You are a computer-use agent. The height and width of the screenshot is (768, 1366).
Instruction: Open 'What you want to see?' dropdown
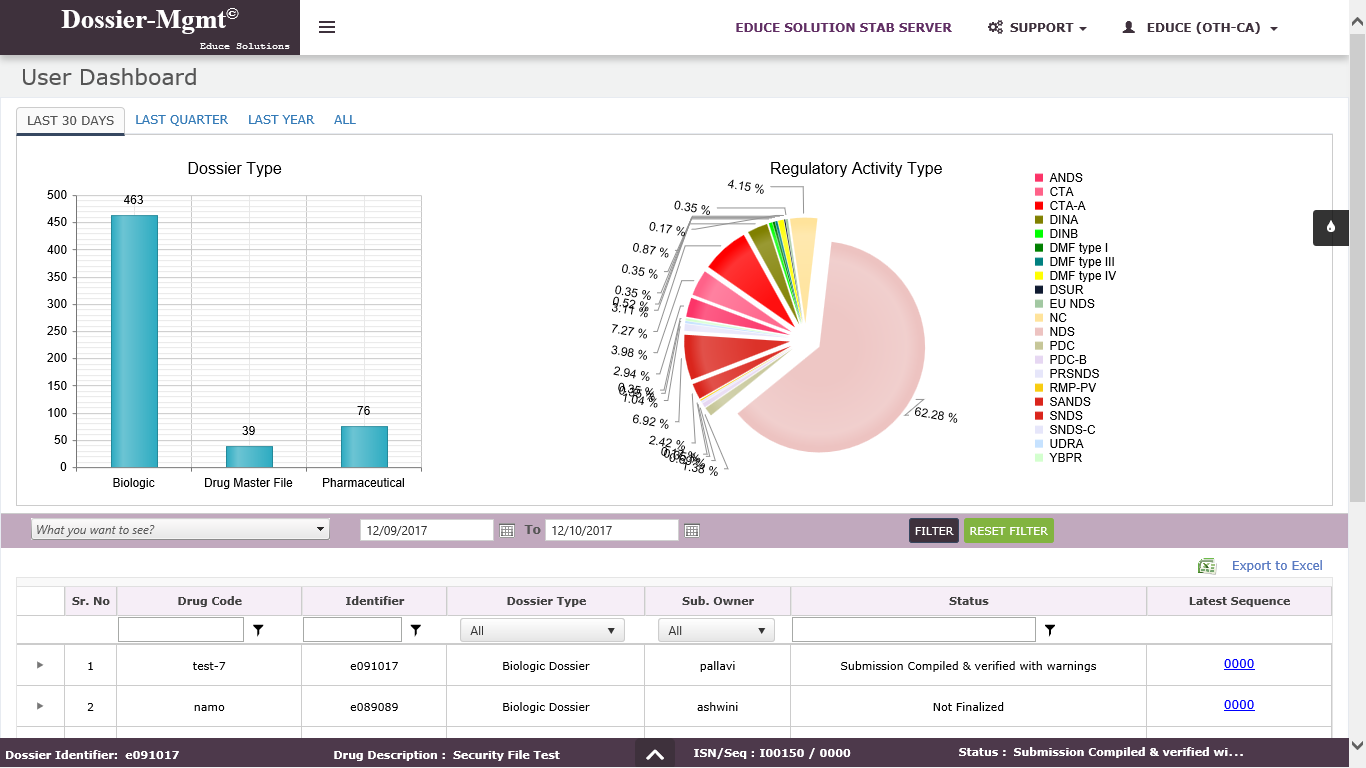tap(180, 530)
